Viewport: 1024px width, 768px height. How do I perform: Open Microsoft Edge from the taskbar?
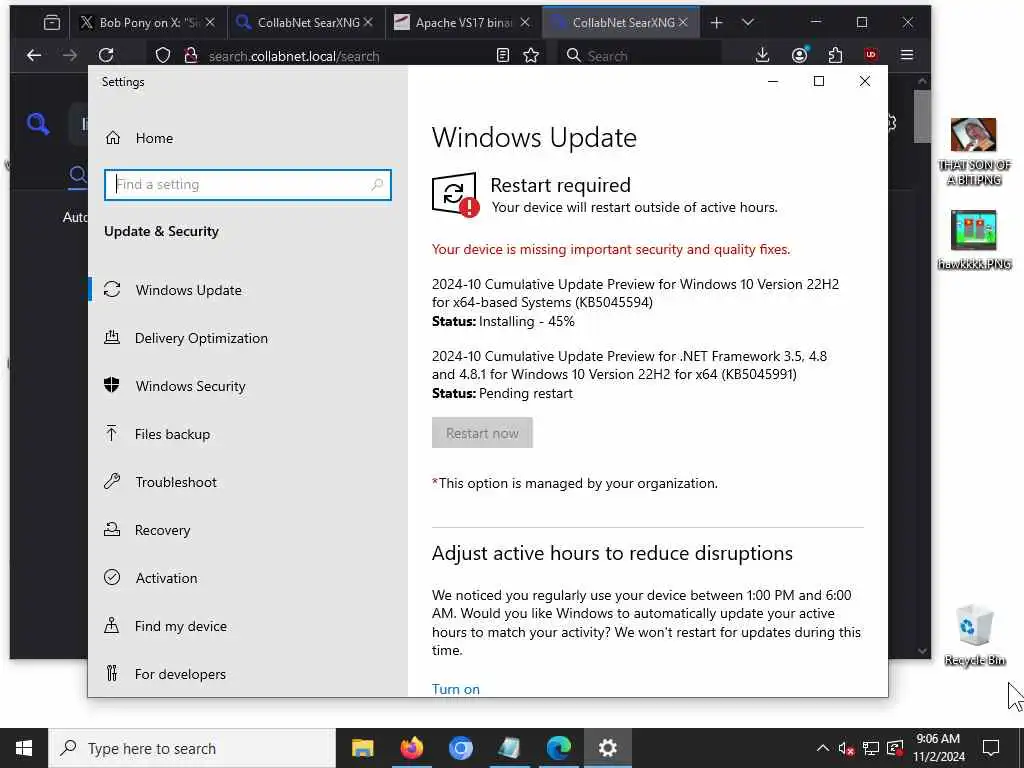[558, 748]
